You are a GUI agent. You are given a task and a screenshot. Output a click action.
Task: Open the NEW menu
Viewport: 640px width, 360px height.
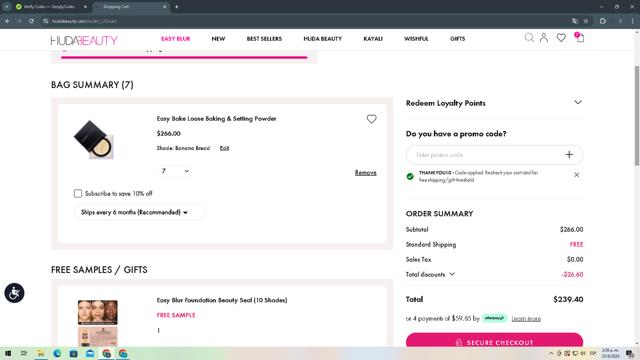tap(218, 39)
